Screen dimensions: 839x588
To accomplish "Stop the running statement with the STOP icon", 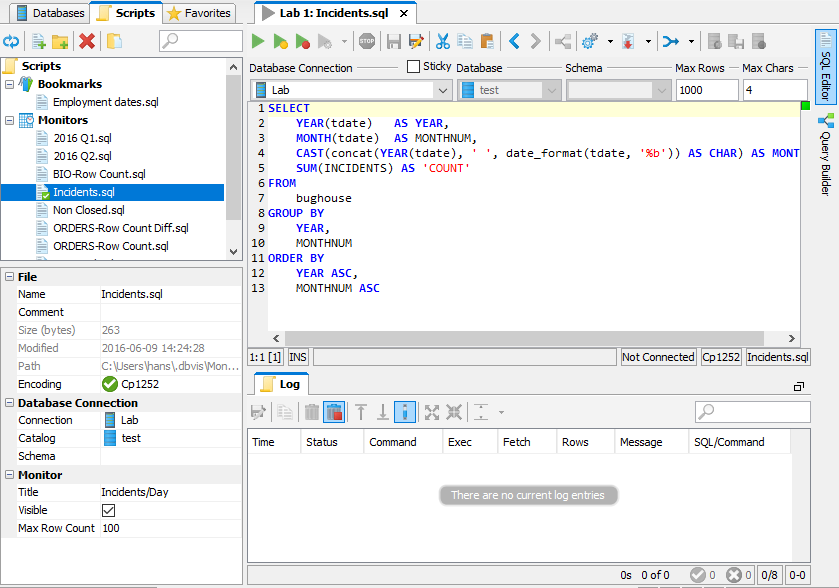I will pyautogui.click(x=367, y=41).
